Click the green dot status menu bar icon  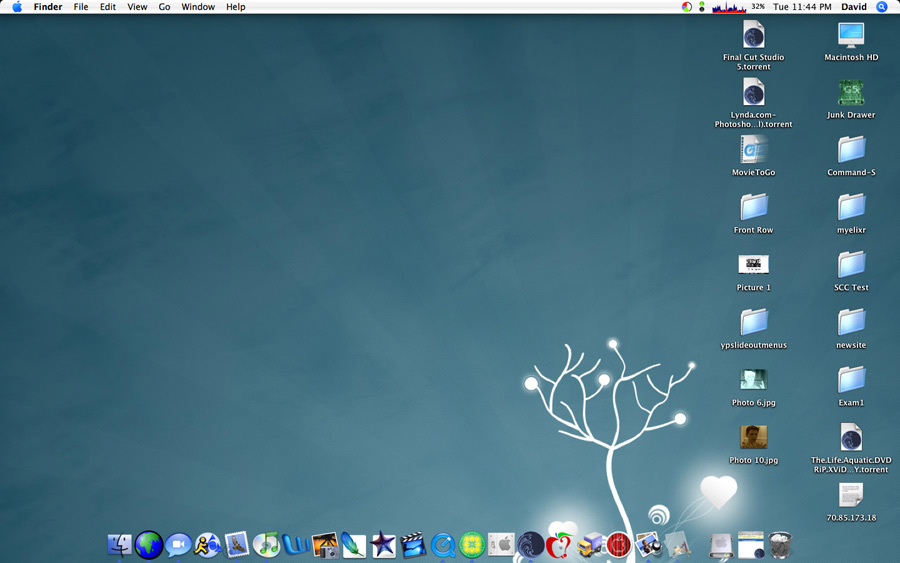click(701, 7)
